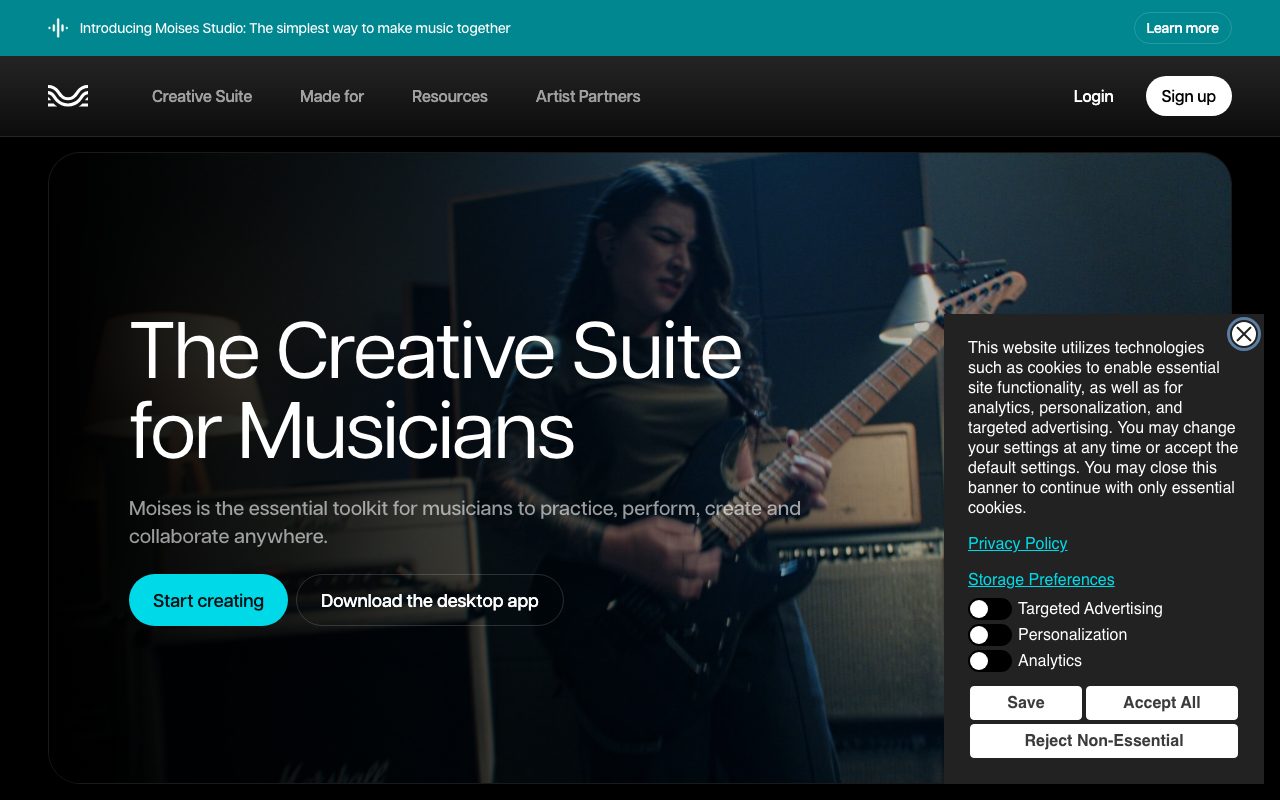Enable the Personalization switch
Viewport: 1280px width, 800px height.
pos(989,635)
